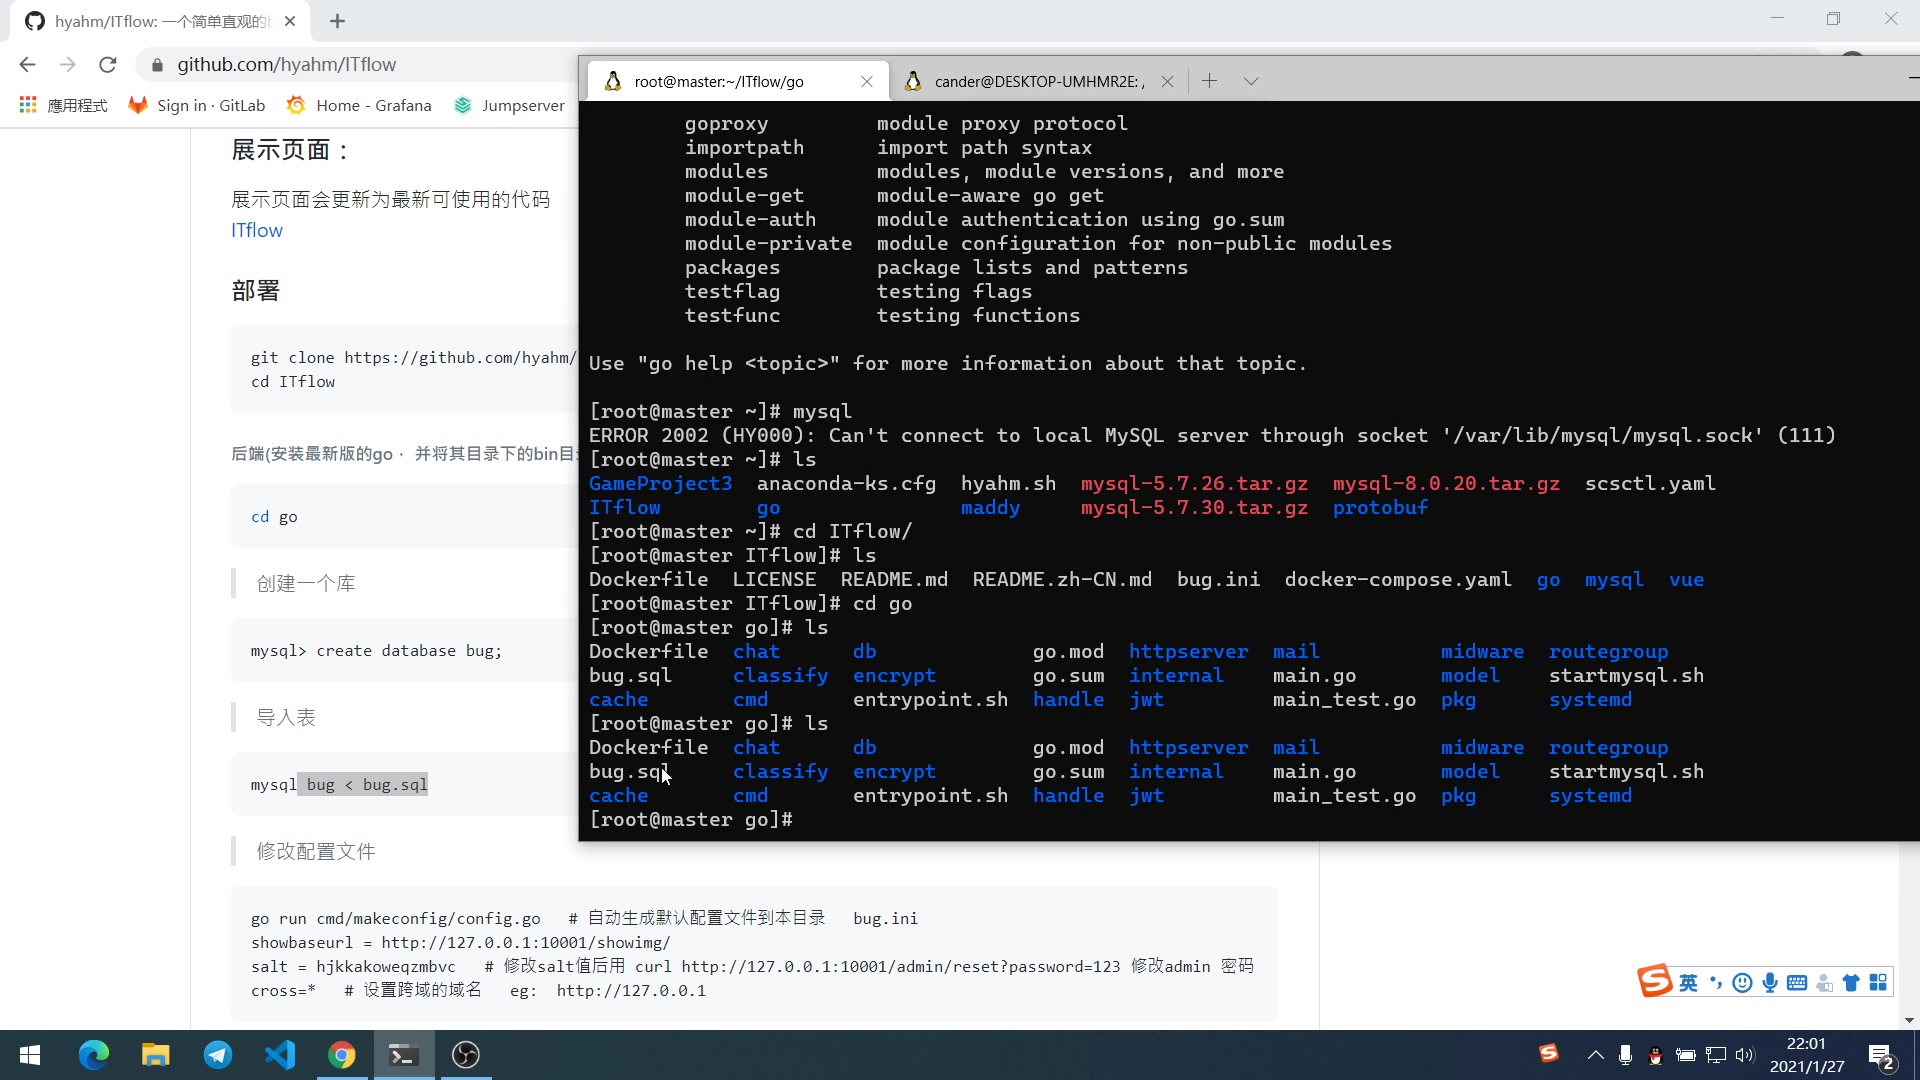Click the Sogou input method logo
1920x1080 pixels.
tap(1655, 981)
